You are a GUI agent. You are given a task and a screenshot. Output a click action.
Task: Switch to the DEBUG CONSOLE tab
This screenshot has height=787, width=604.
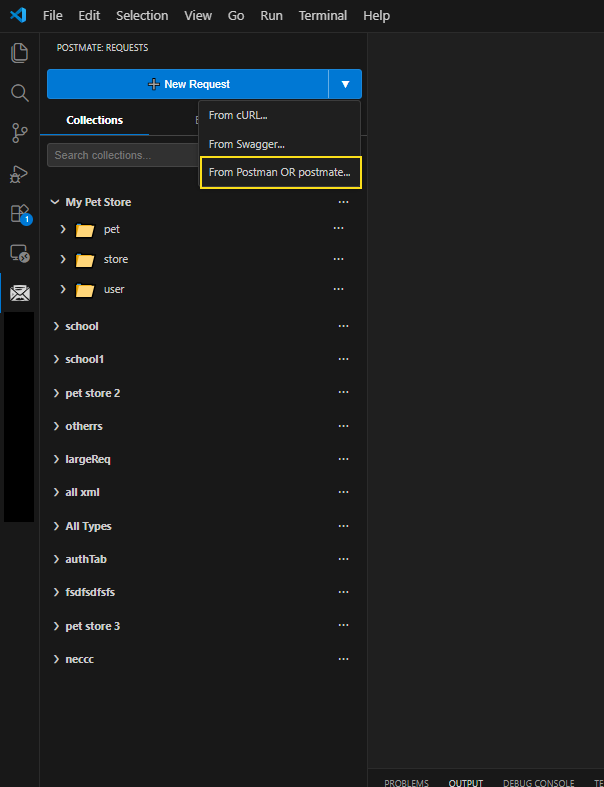[538, 782]
